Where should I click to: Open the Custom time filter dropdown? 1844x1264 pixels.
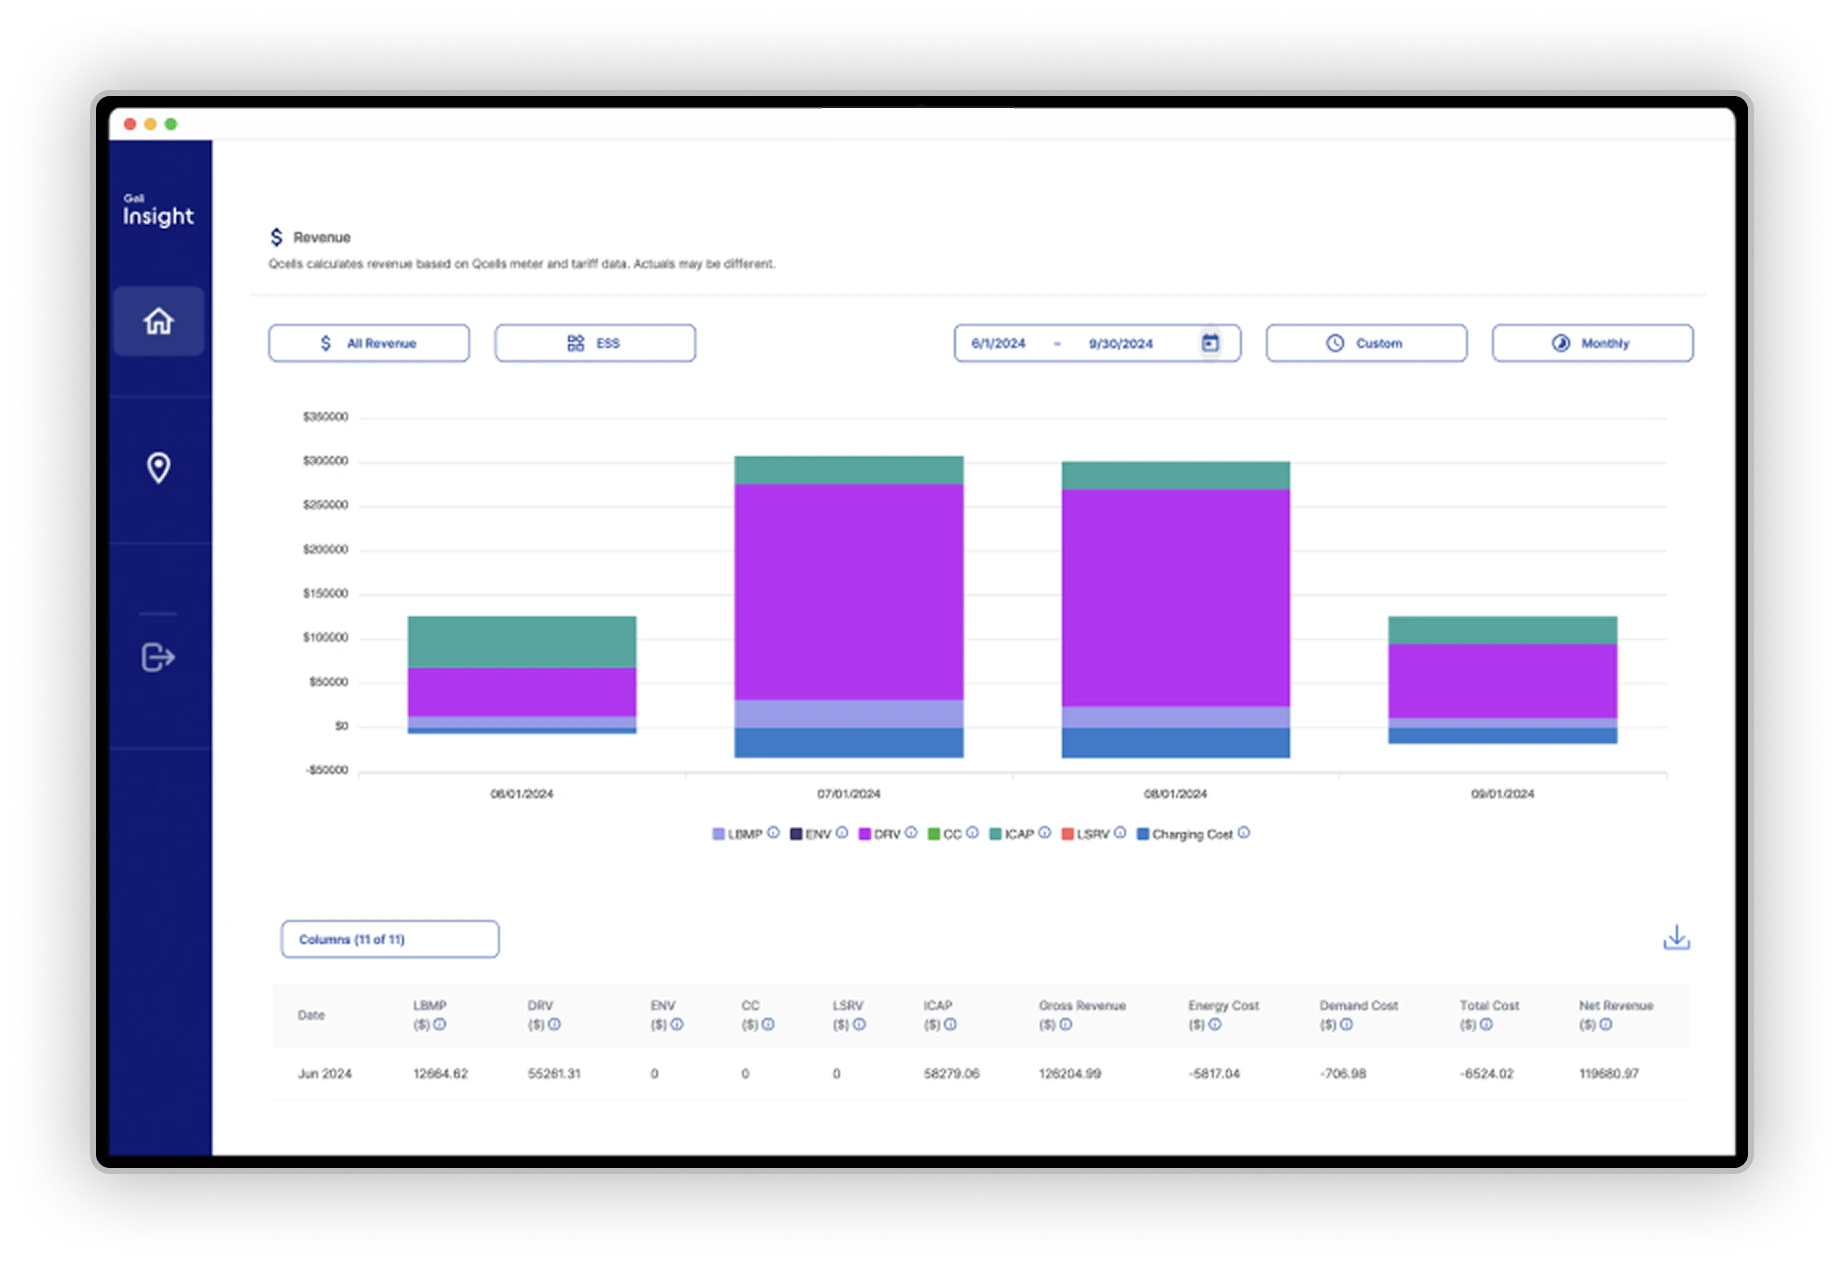pyautogui.click(x=1366, y=342)
